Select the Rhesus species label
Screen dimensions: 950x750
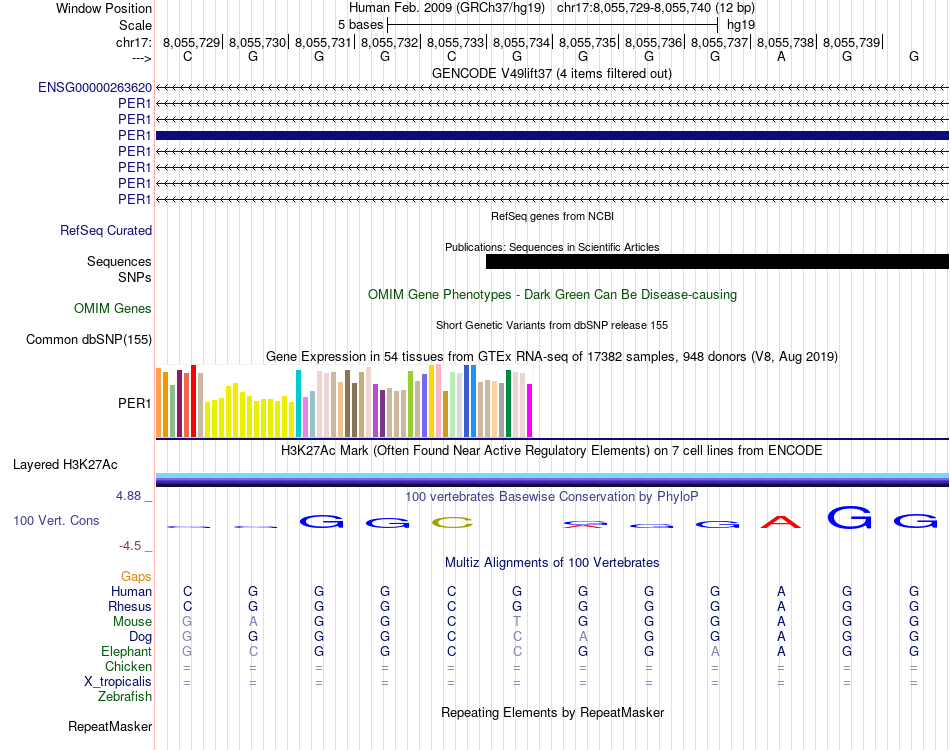coord(130,607)
